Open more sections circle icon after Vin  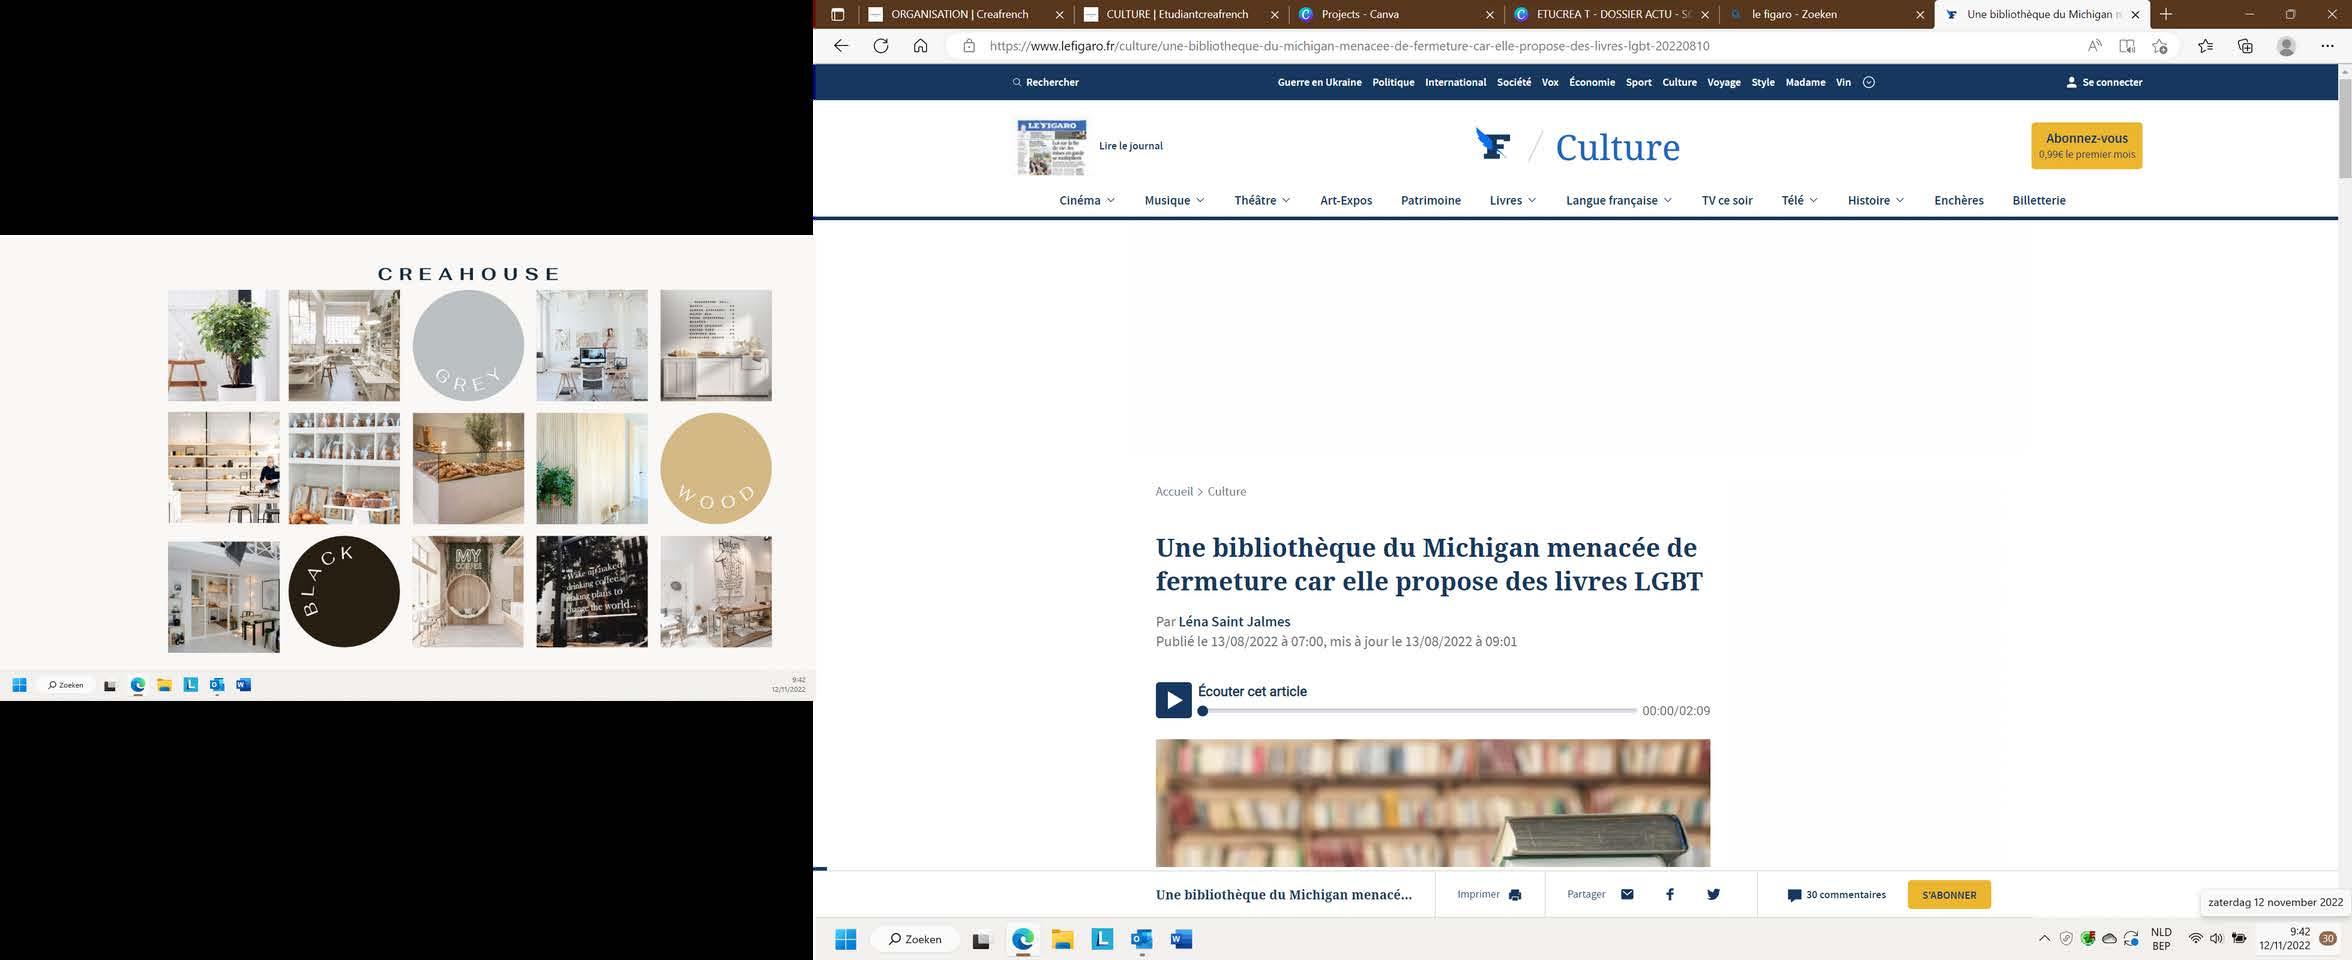pos(1868,82)
